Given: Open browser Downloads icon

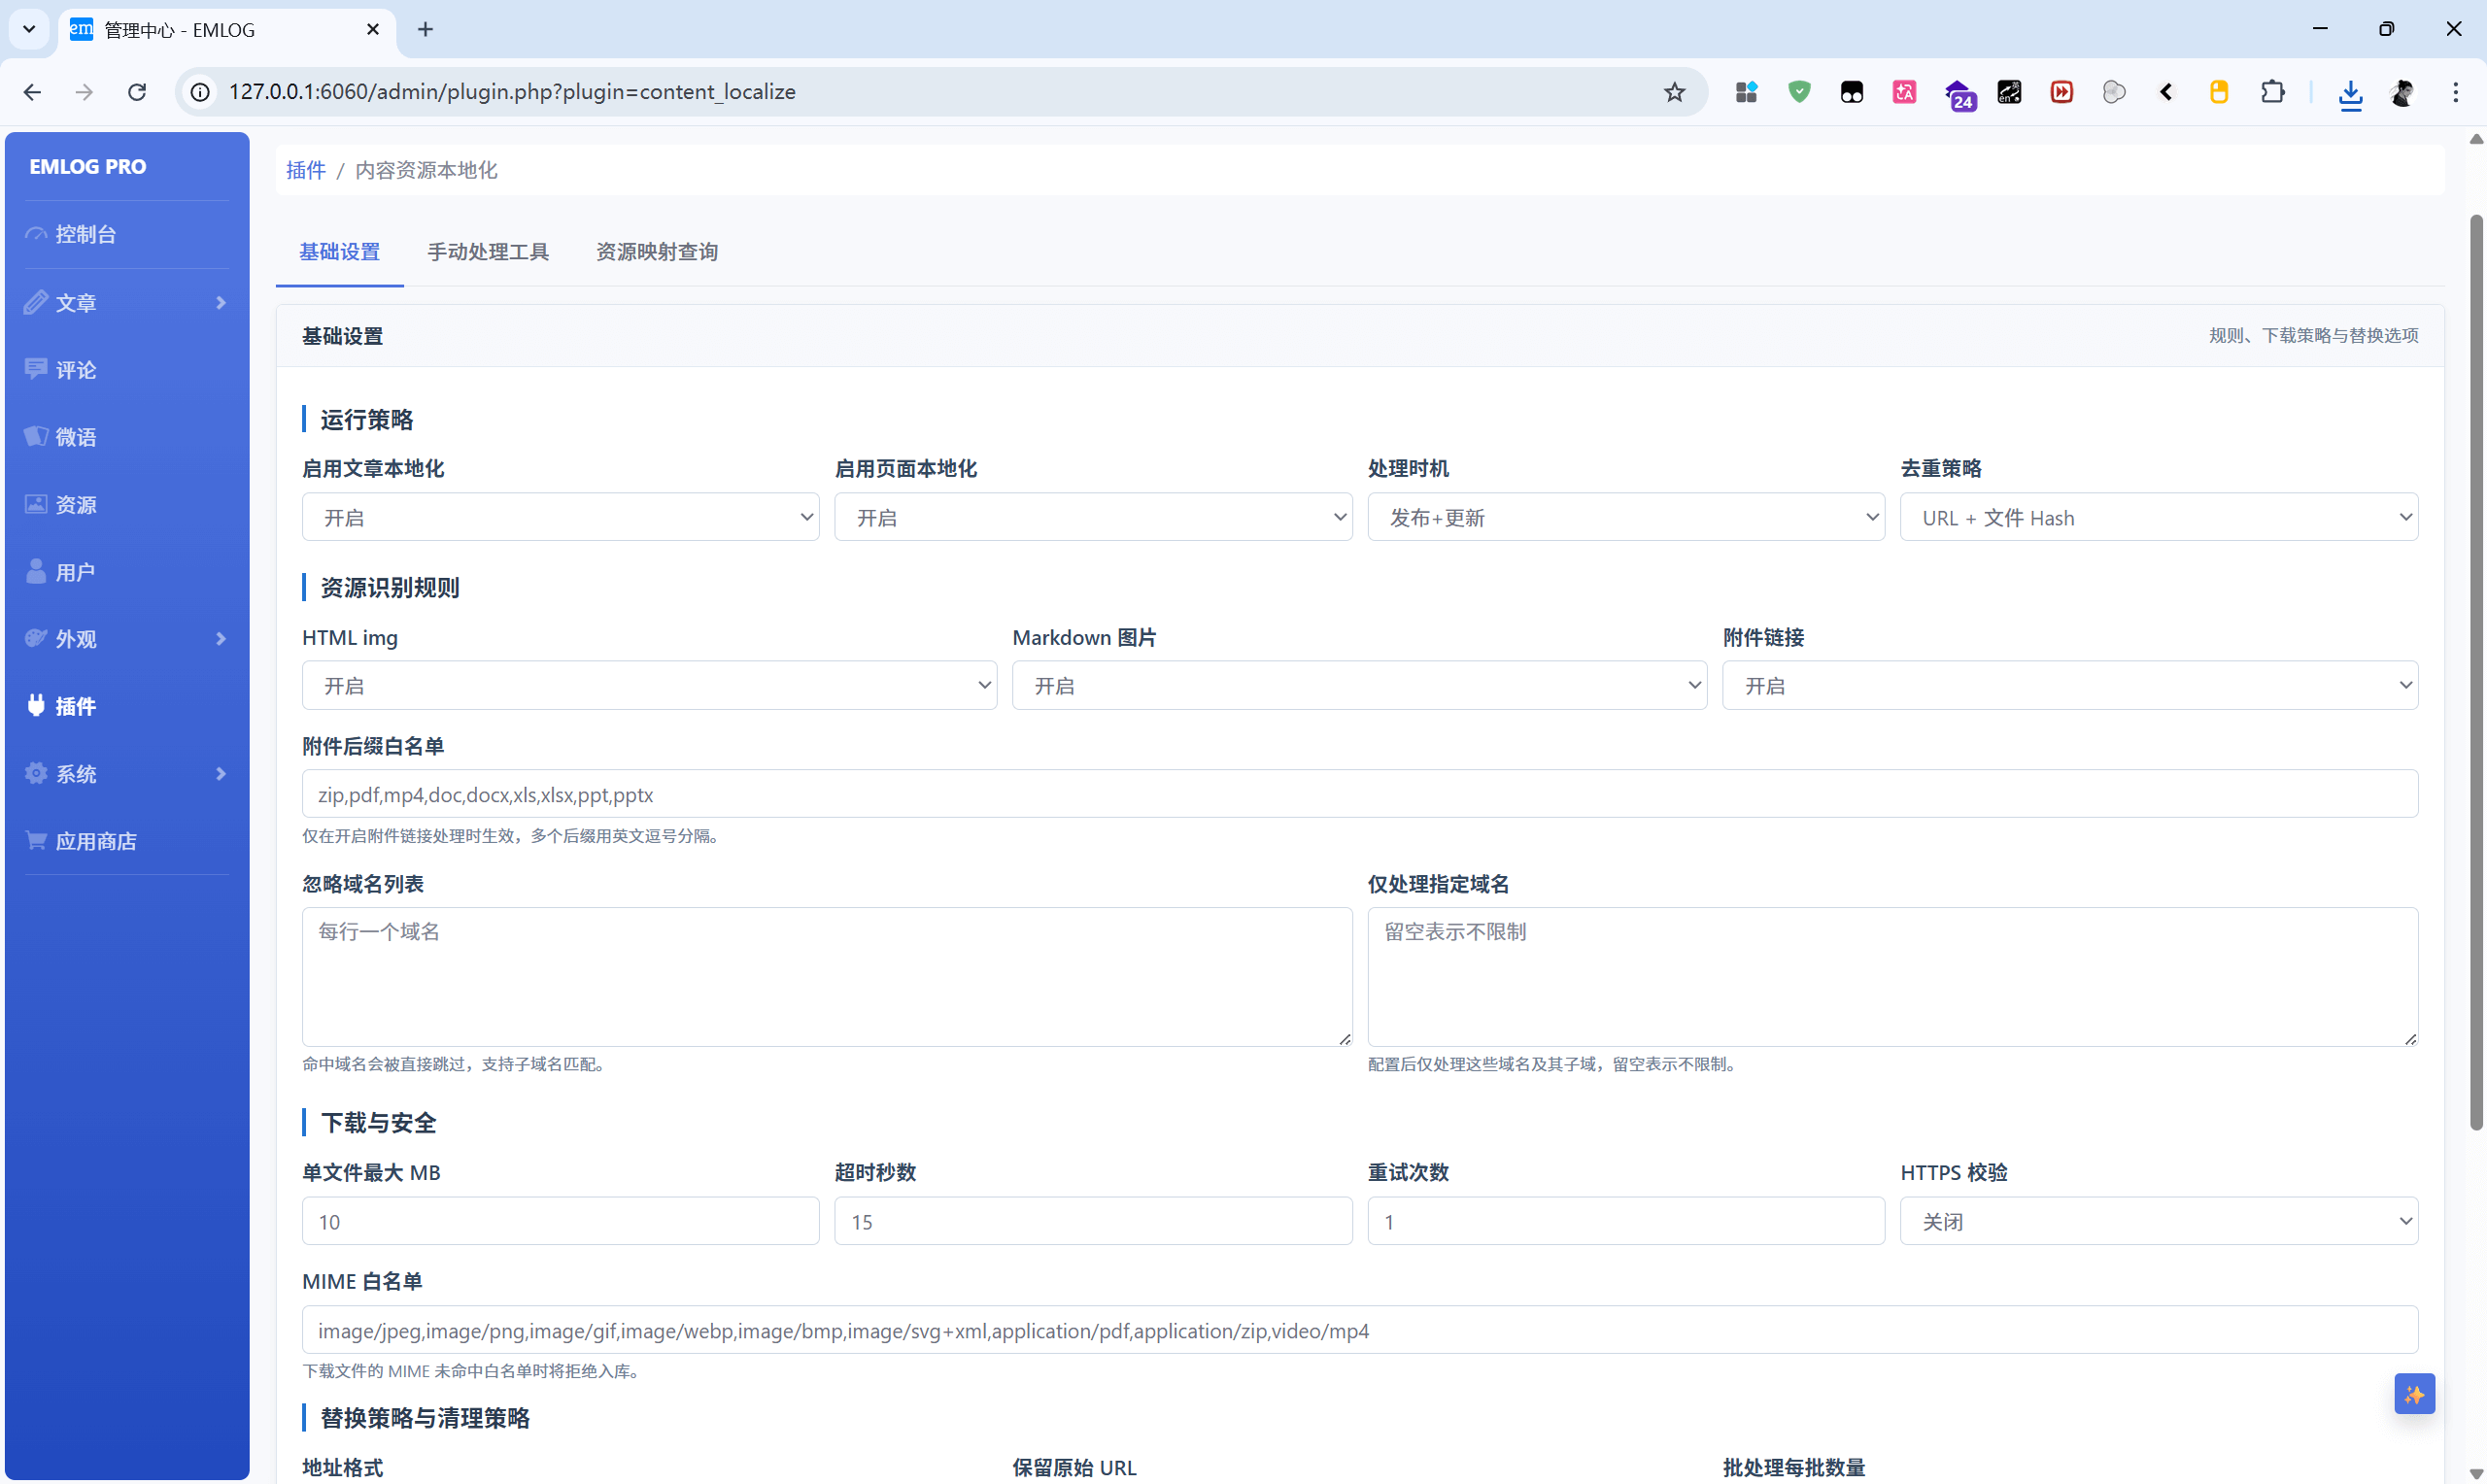Looking at the screenshot, I should pyautogui.click(x=2350, y=94).
